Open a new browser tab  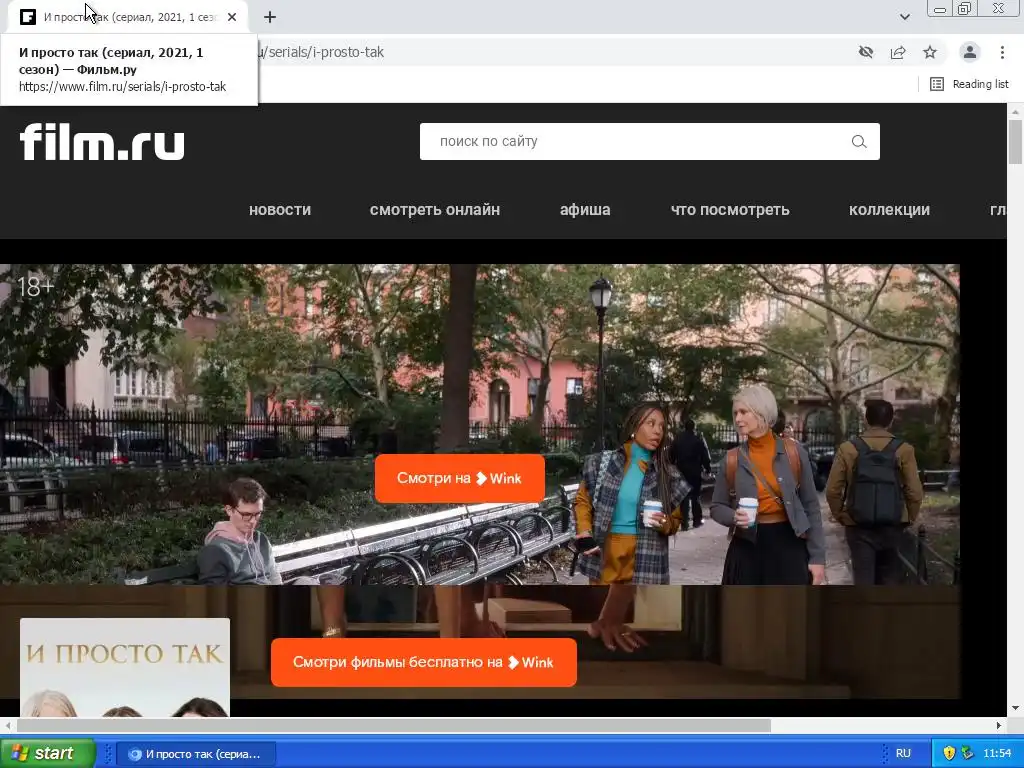pos(270,18)
